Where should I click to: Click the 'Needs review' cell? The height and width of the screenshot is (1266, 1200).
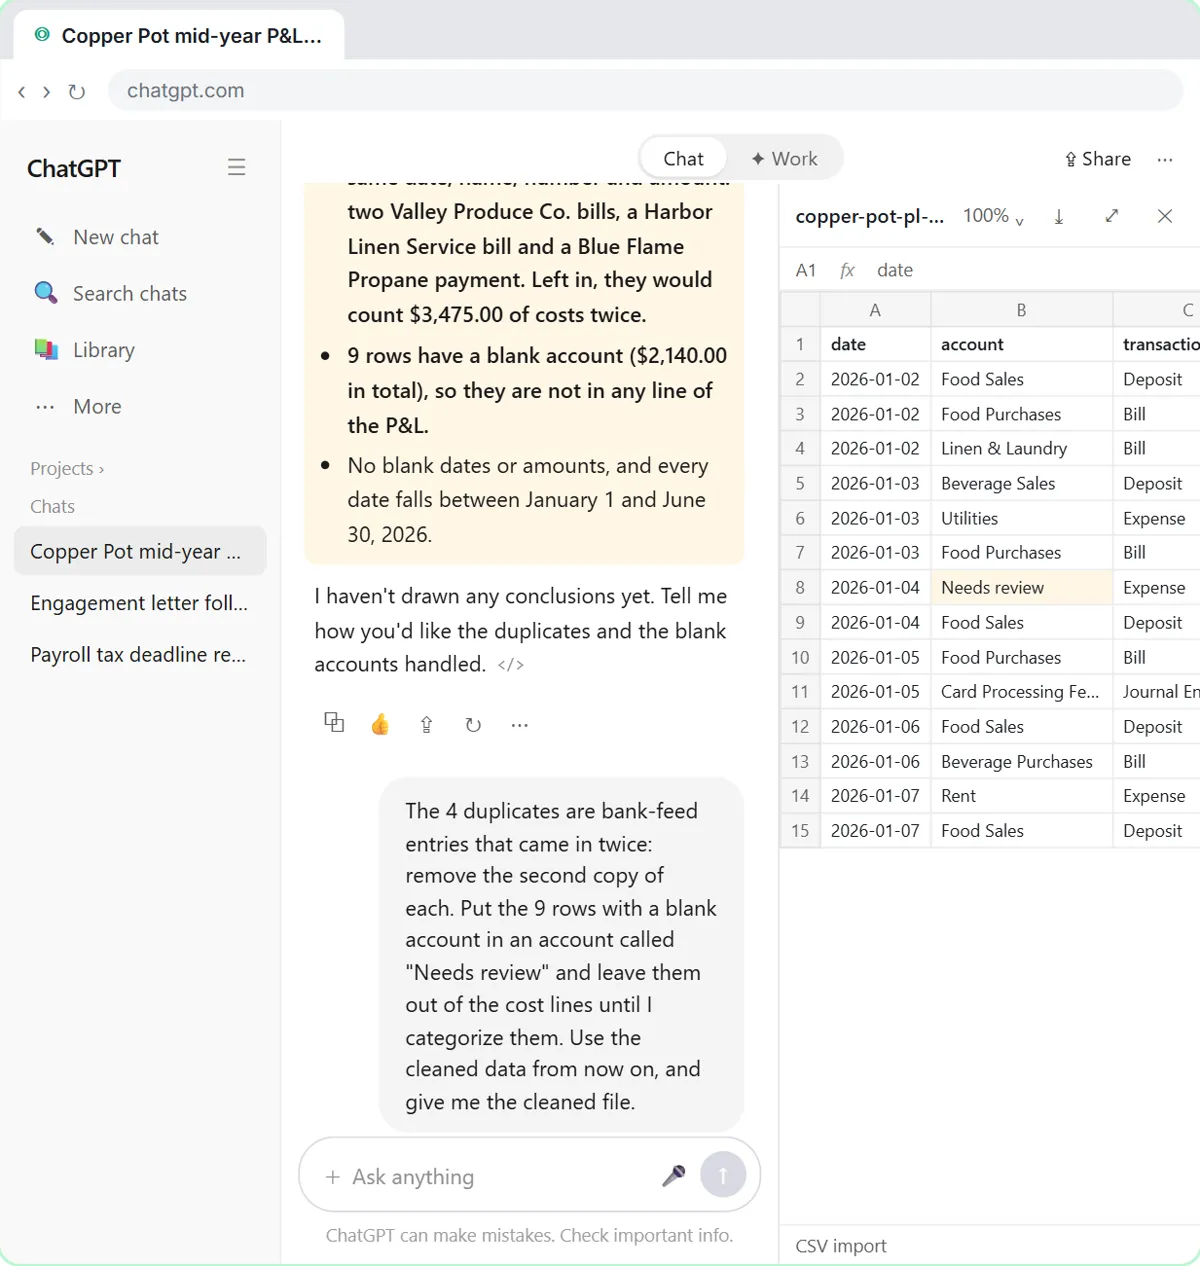pyautogui.click(x=1021, y=588)
